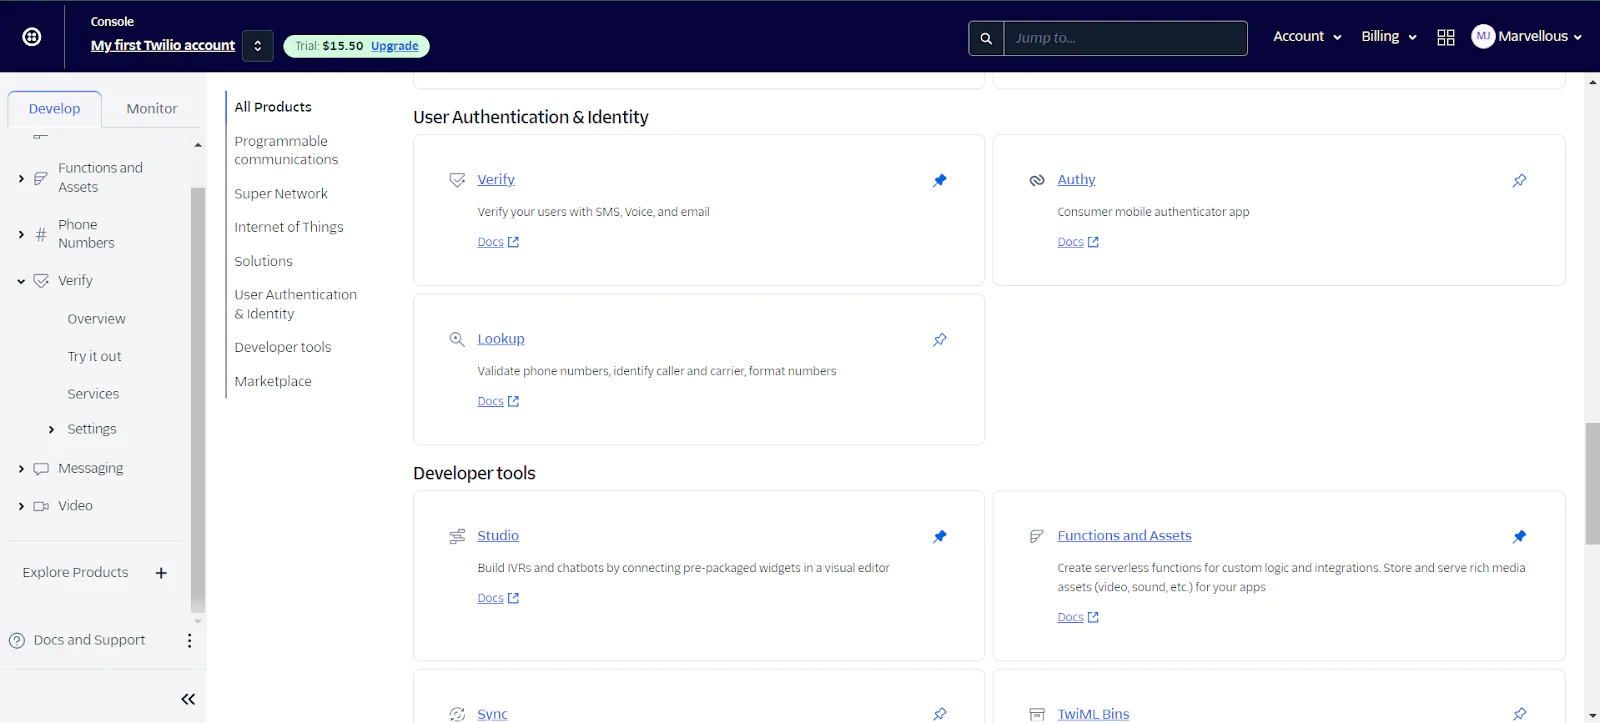1600x723 pixels.
Task: Open Docs and Support more options menu
Action: coord(189,641)
